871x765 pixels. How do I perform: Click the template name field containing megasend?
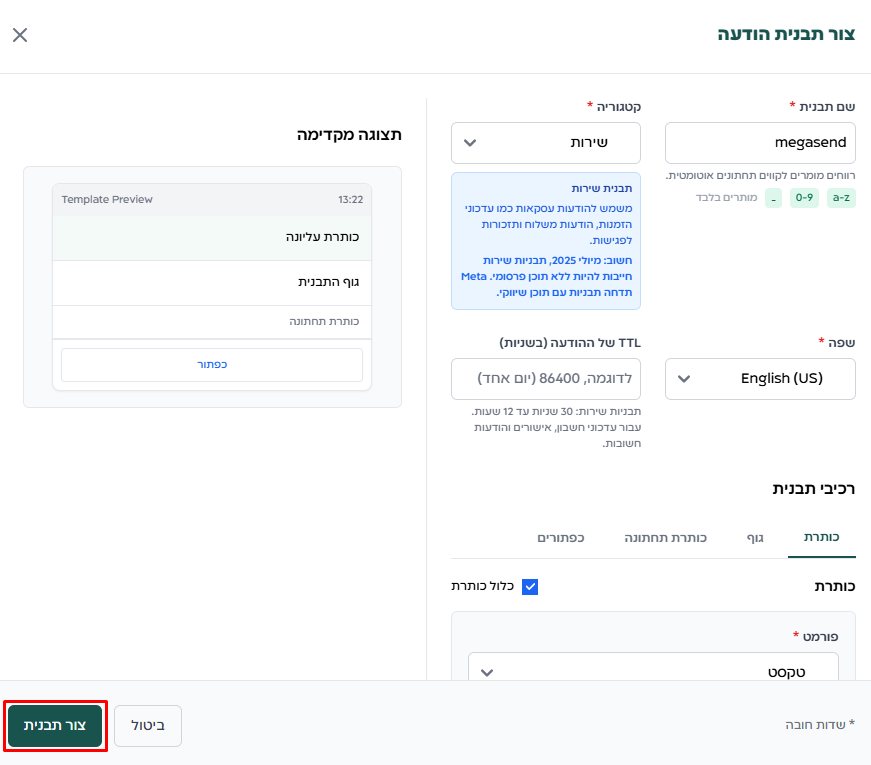click(x=760, y=143)
